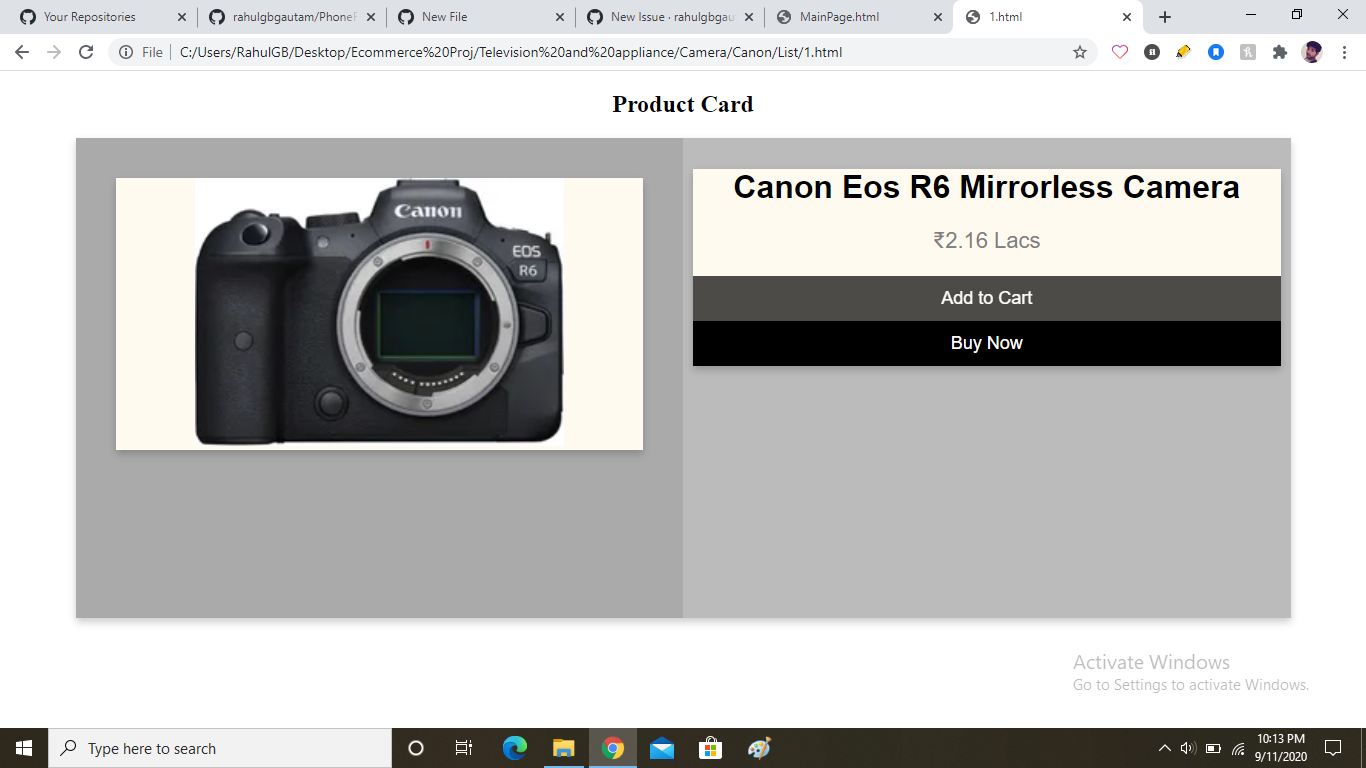Click the Canon EOS R6 camera image
Screen dimensions: 1366x768
pos(379,313)
